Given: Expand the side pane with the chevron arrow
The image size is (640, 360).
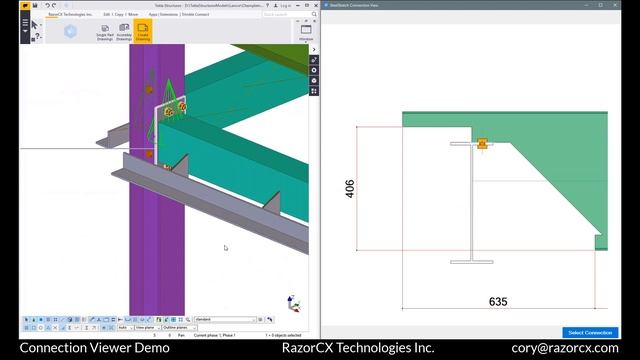Looking at the screenshot, I should tap(314, 49).
